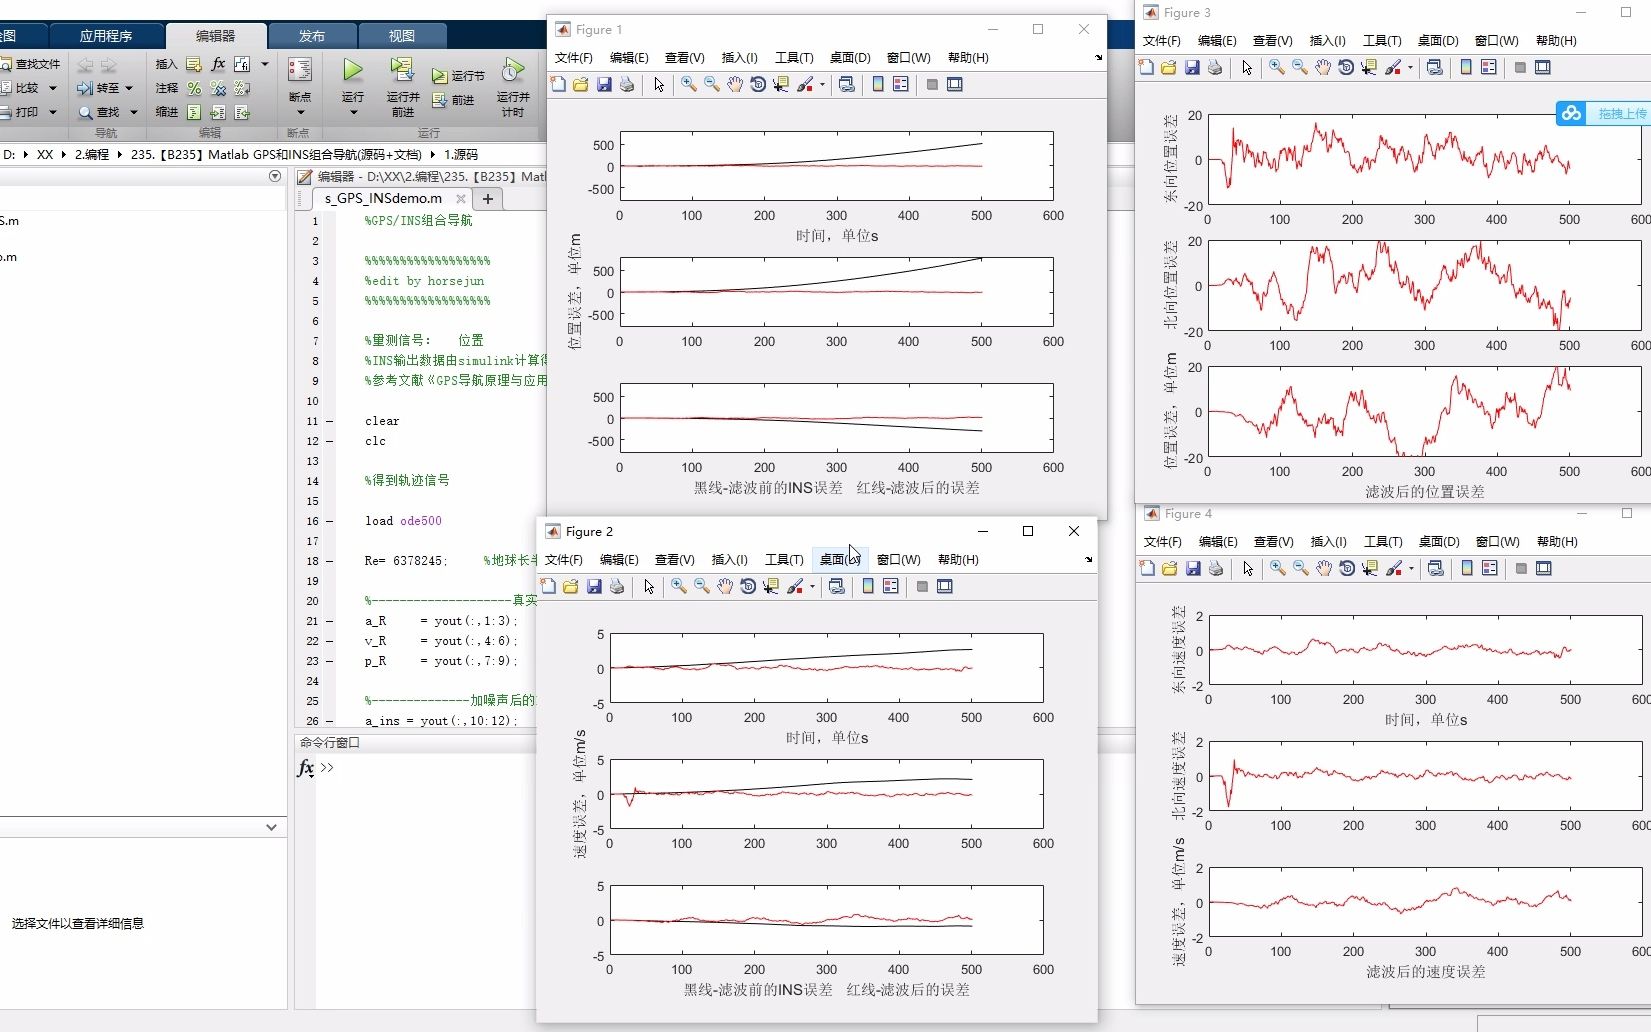This screenshot has width=1651, height=1032.
Task: Expand the 转至 go-to dropdown
Action: tap(131, 88)
